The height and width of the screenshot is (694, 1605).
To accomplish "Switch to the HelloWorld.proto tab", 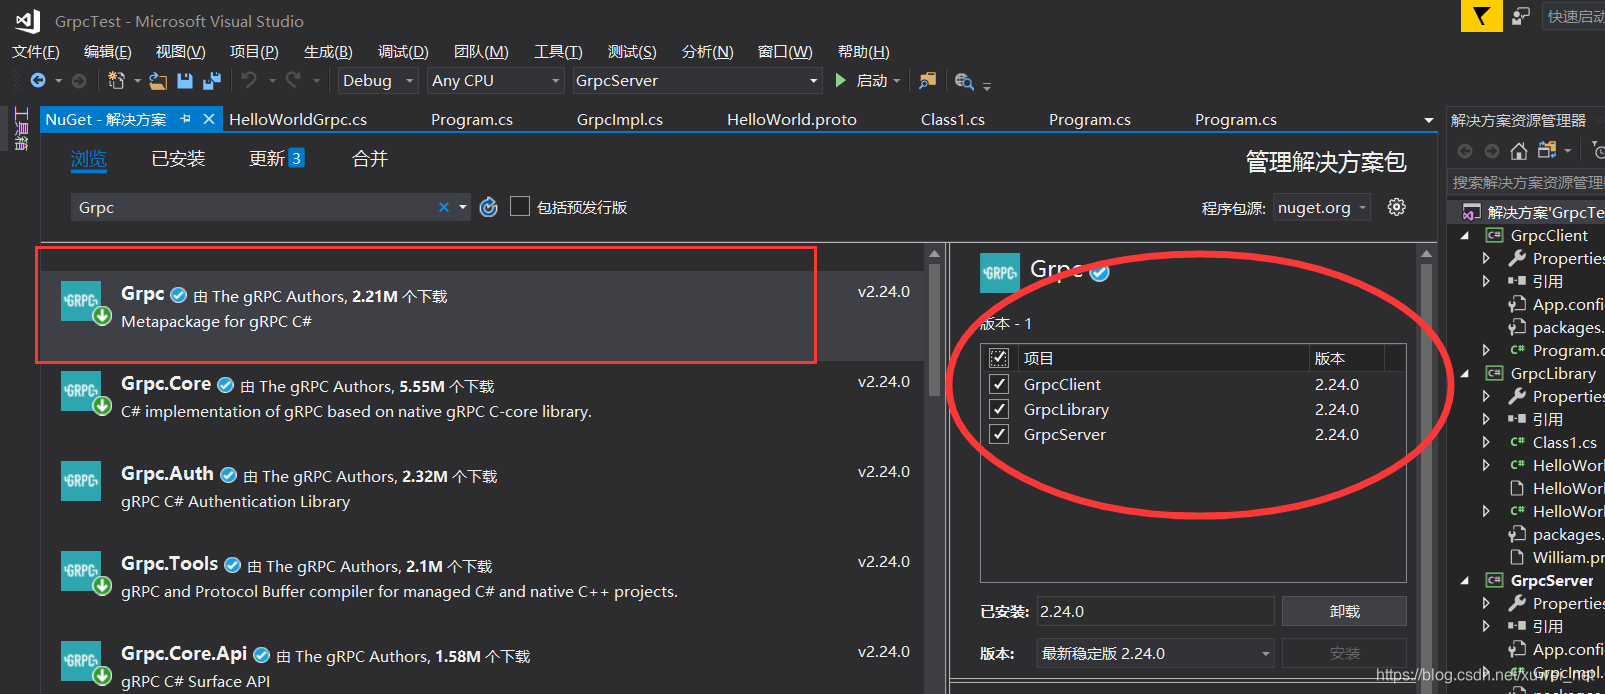I will (x=792, y=120).
